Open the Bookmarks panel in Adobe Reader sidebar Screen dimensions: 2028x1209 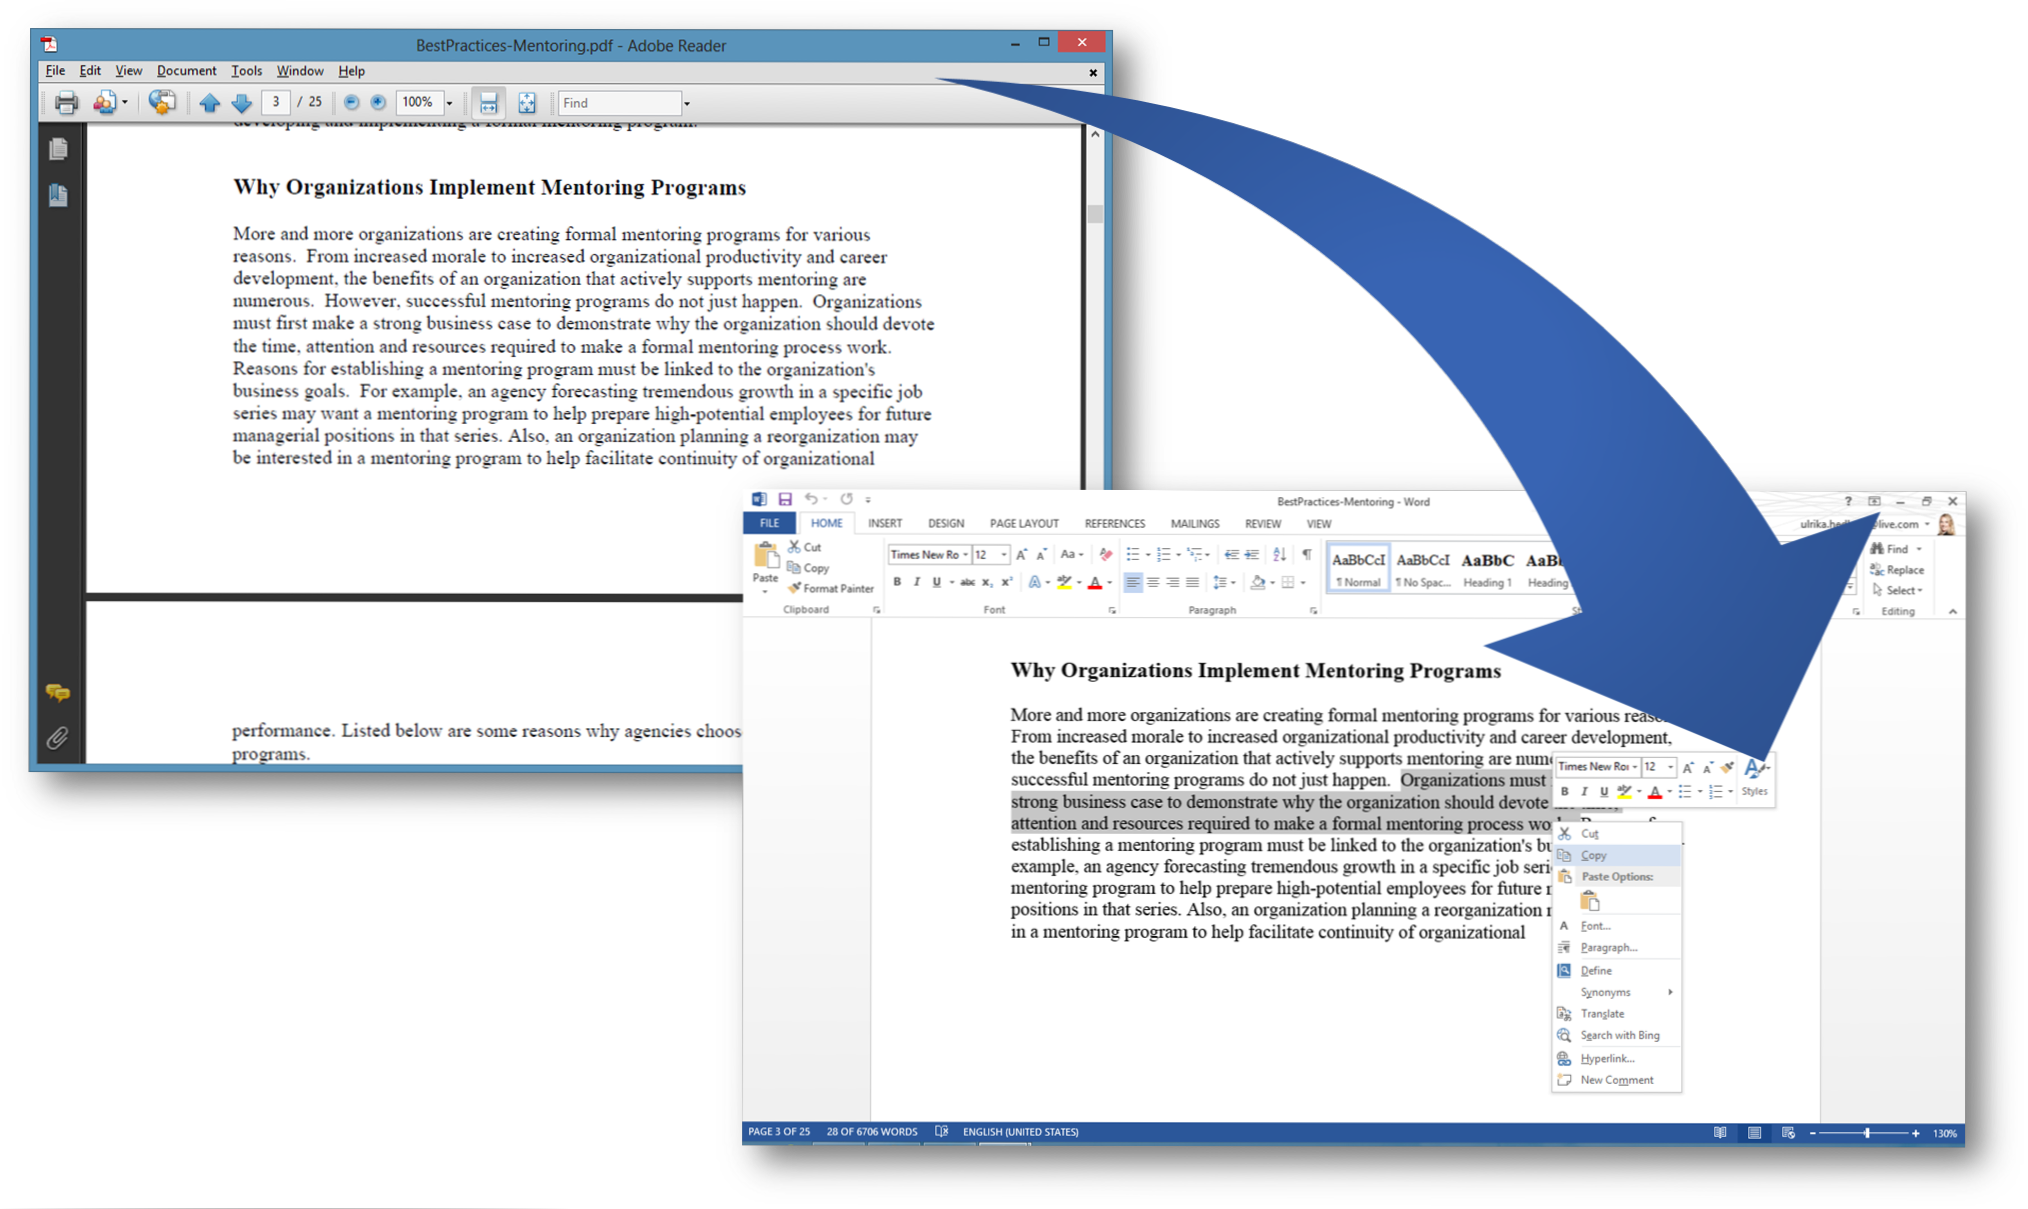tap(58, 194)
